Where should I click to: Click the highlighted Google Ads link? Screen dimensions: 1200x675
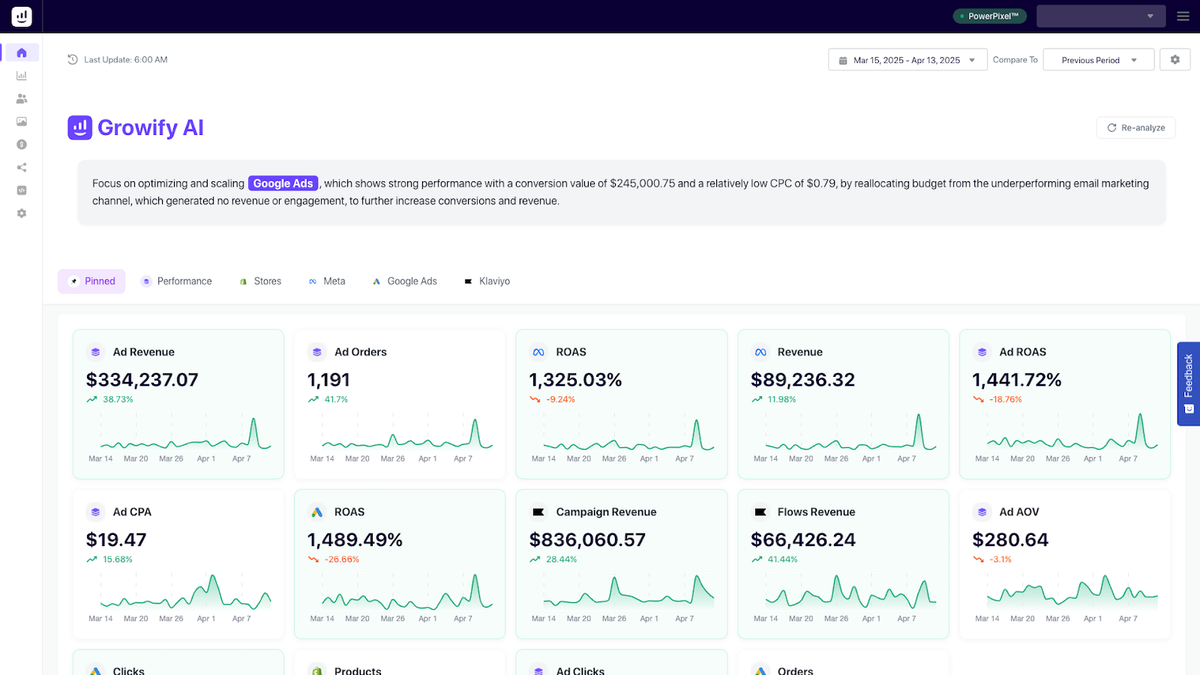pyautogui.click(x=283, y=183)
